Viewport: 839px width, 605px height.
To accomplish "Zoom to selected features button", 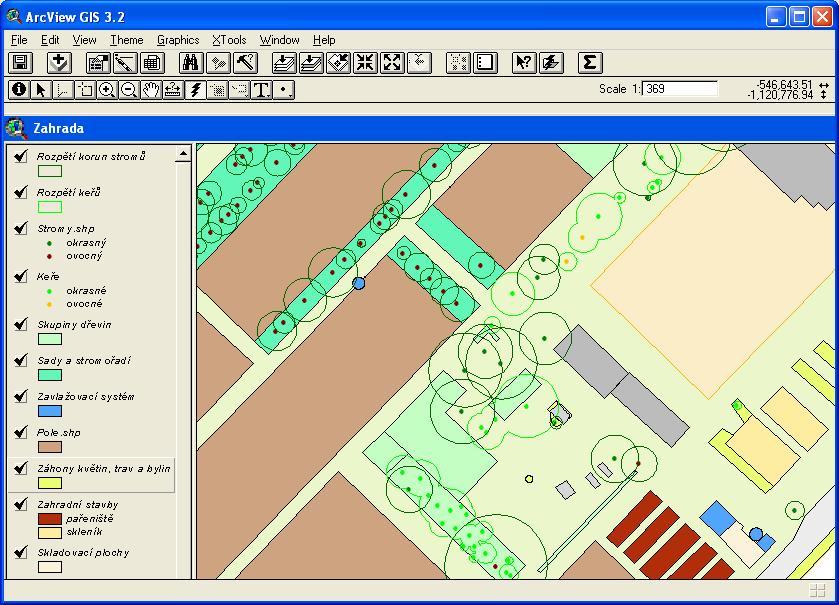I will [338, 63].
